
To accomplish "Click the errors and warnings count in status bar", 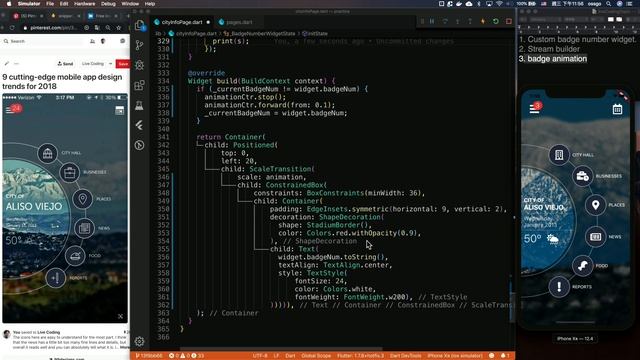I will click(187, 356).
